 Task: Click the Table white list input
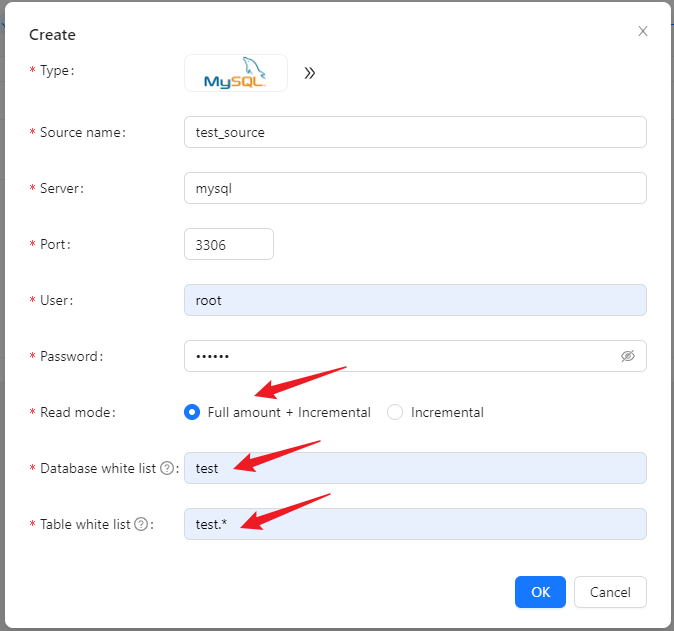point(415,524)
